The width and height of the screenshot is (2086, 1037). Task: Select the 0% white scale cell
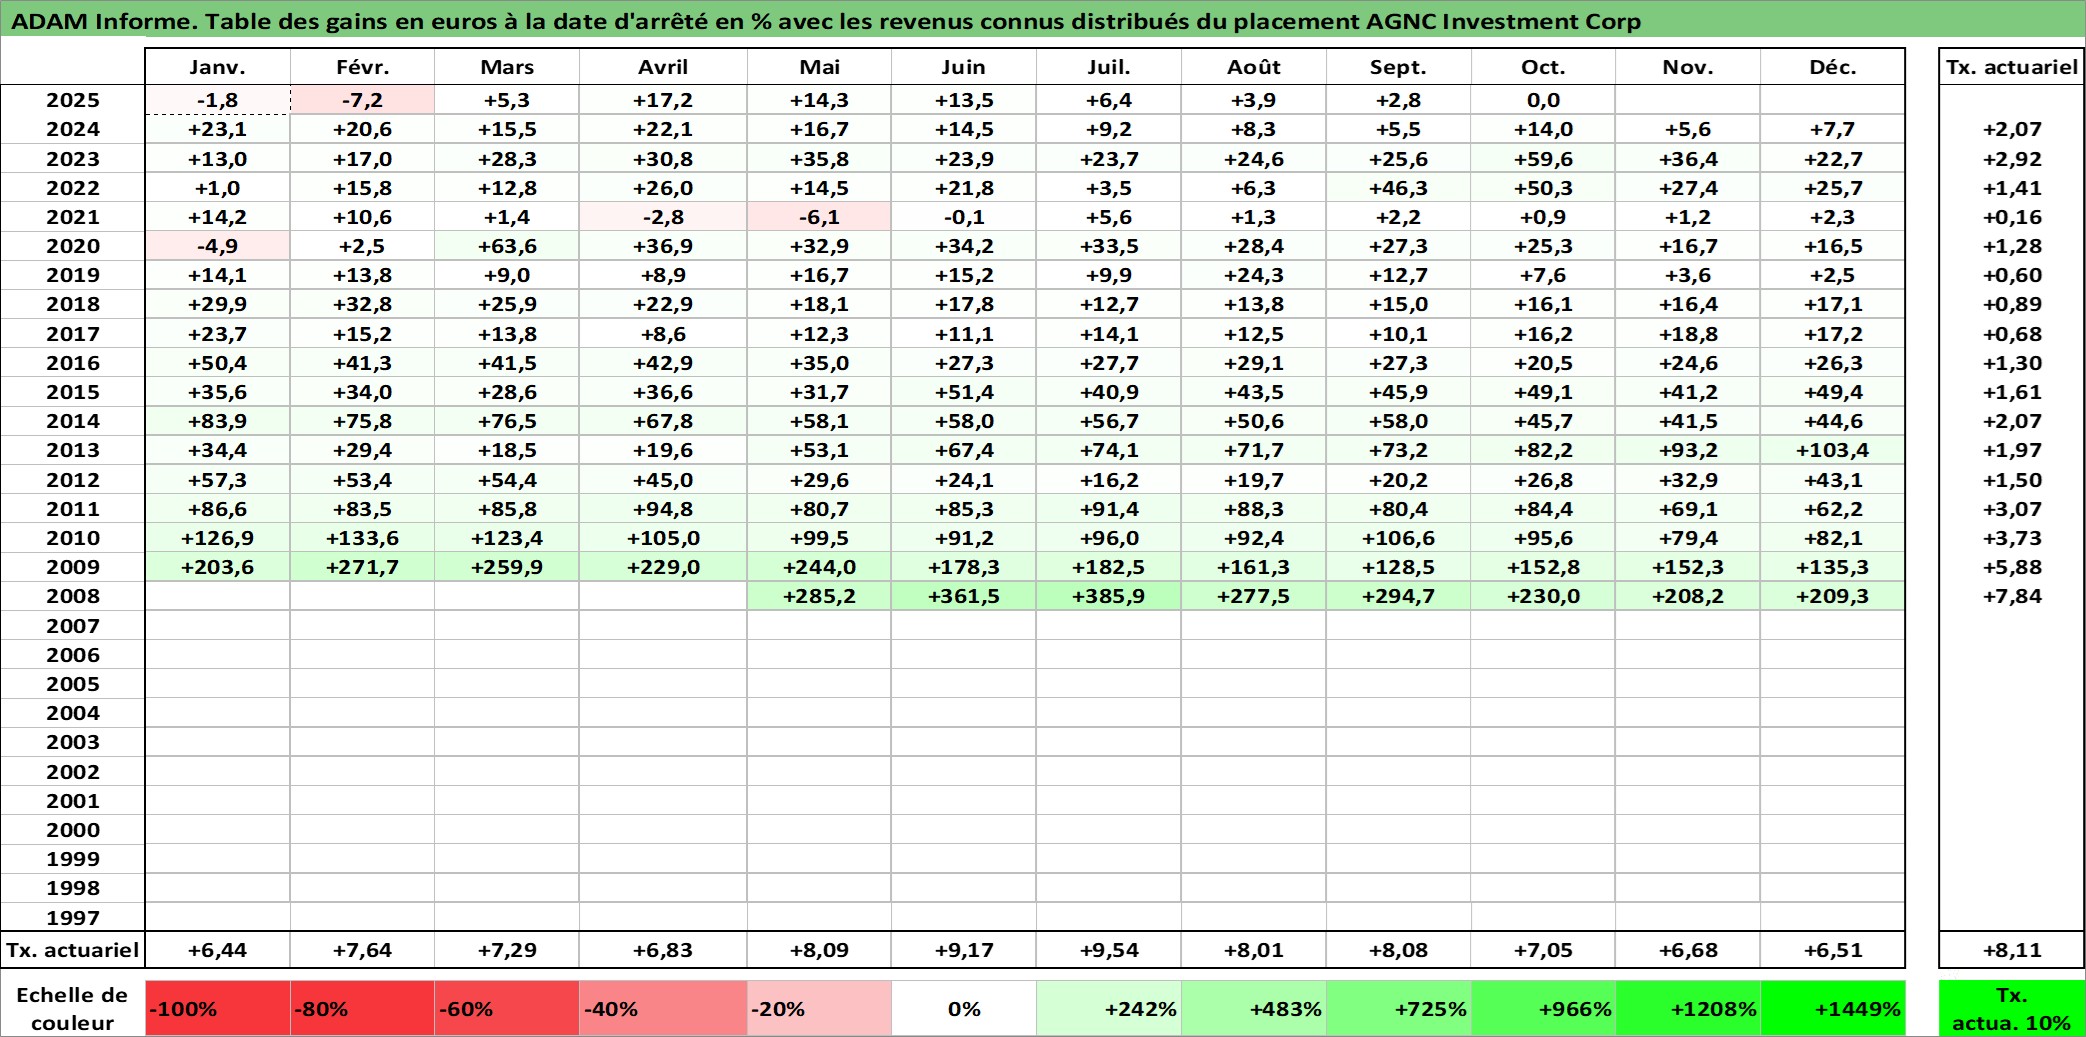(963, 1008)
